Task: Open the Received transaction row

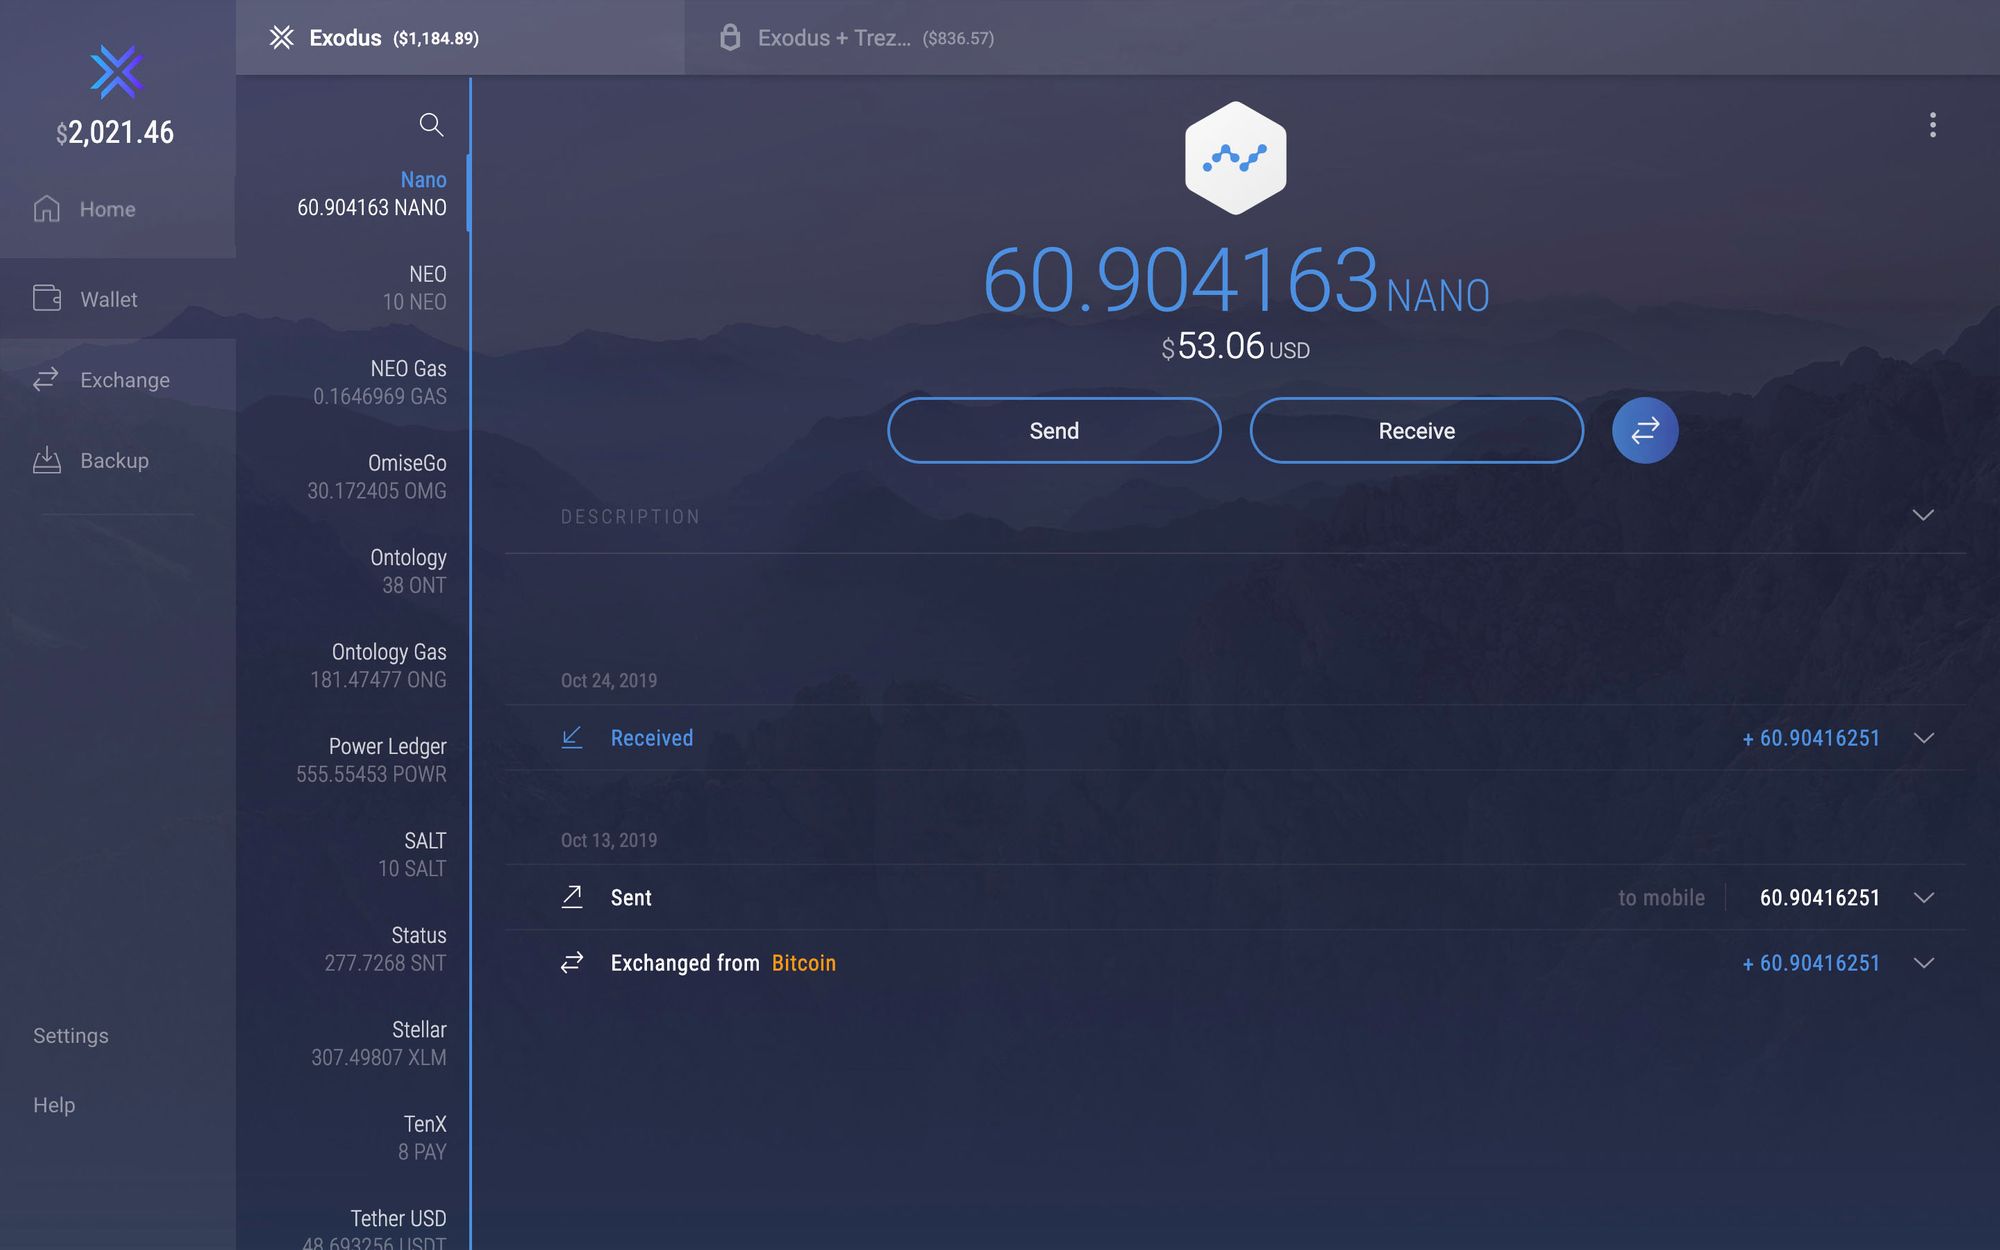Action: [1235, 738]
